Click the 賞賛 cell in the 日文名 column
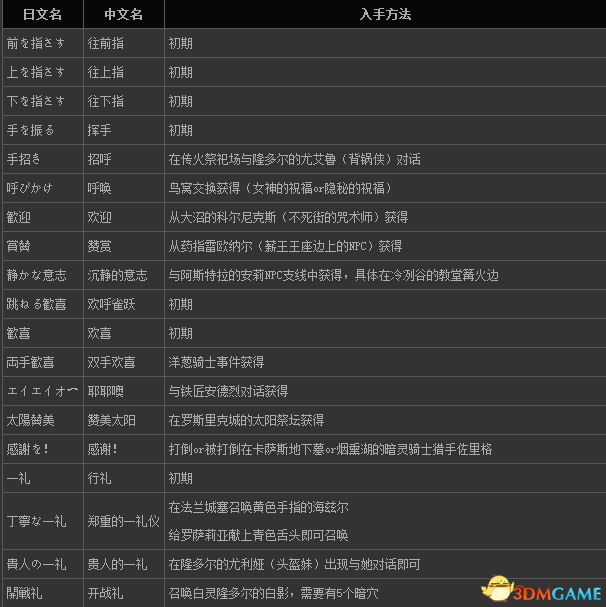Screen dimensions: 606x607 point(43,246)
